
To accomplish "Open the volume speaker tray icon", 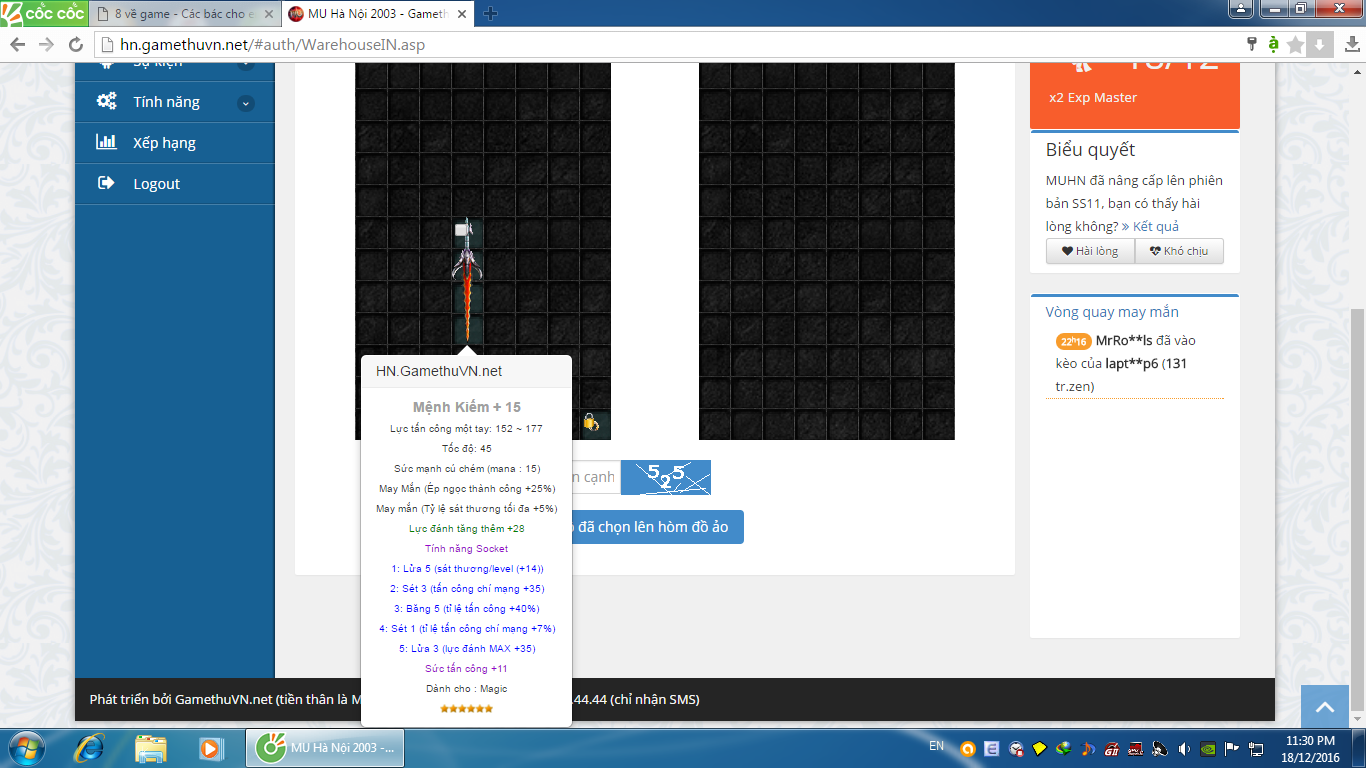I will [x=1185, y=748].
